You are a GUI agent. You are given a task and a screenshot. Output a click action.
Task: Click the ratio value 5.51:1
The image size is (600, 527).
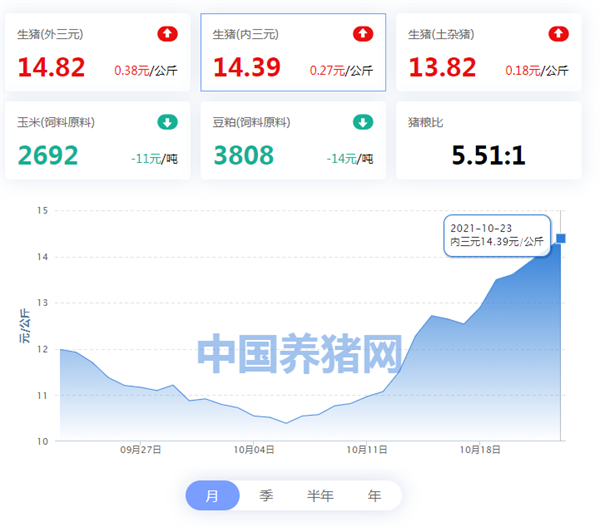[489, 155]
